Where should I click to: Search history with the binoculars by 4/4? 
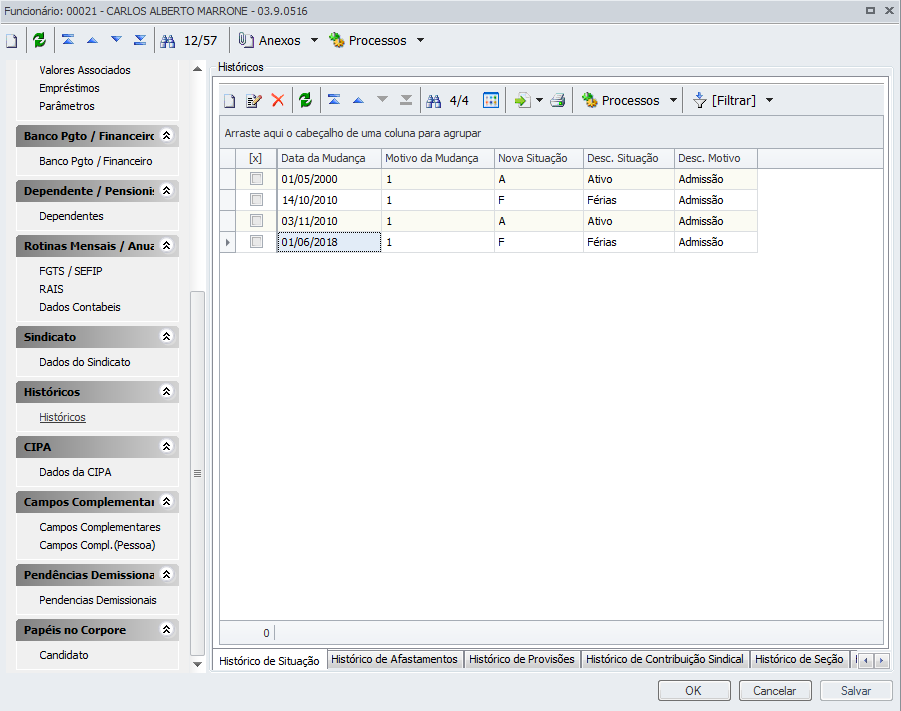434,101
